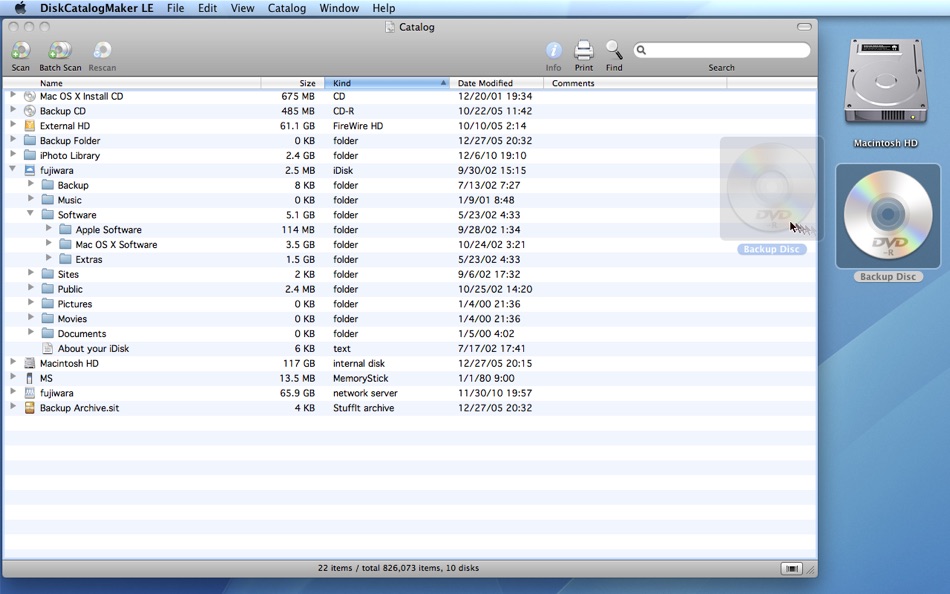950x594 pixels.
Task: Open the Help menu
Action: click(384, 8)
